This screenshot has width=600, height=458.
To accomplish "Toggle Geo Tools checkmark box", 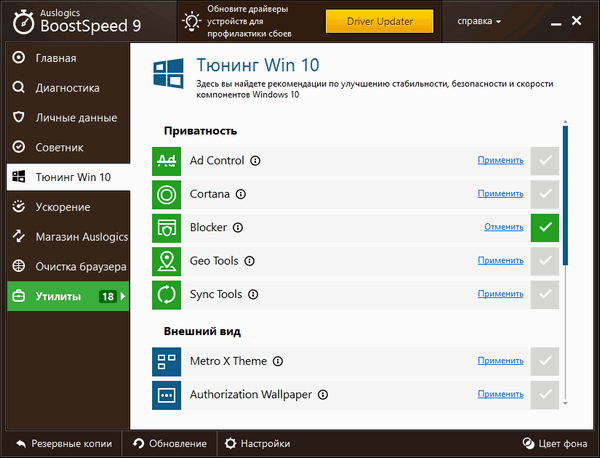I will tap(545, 261).
